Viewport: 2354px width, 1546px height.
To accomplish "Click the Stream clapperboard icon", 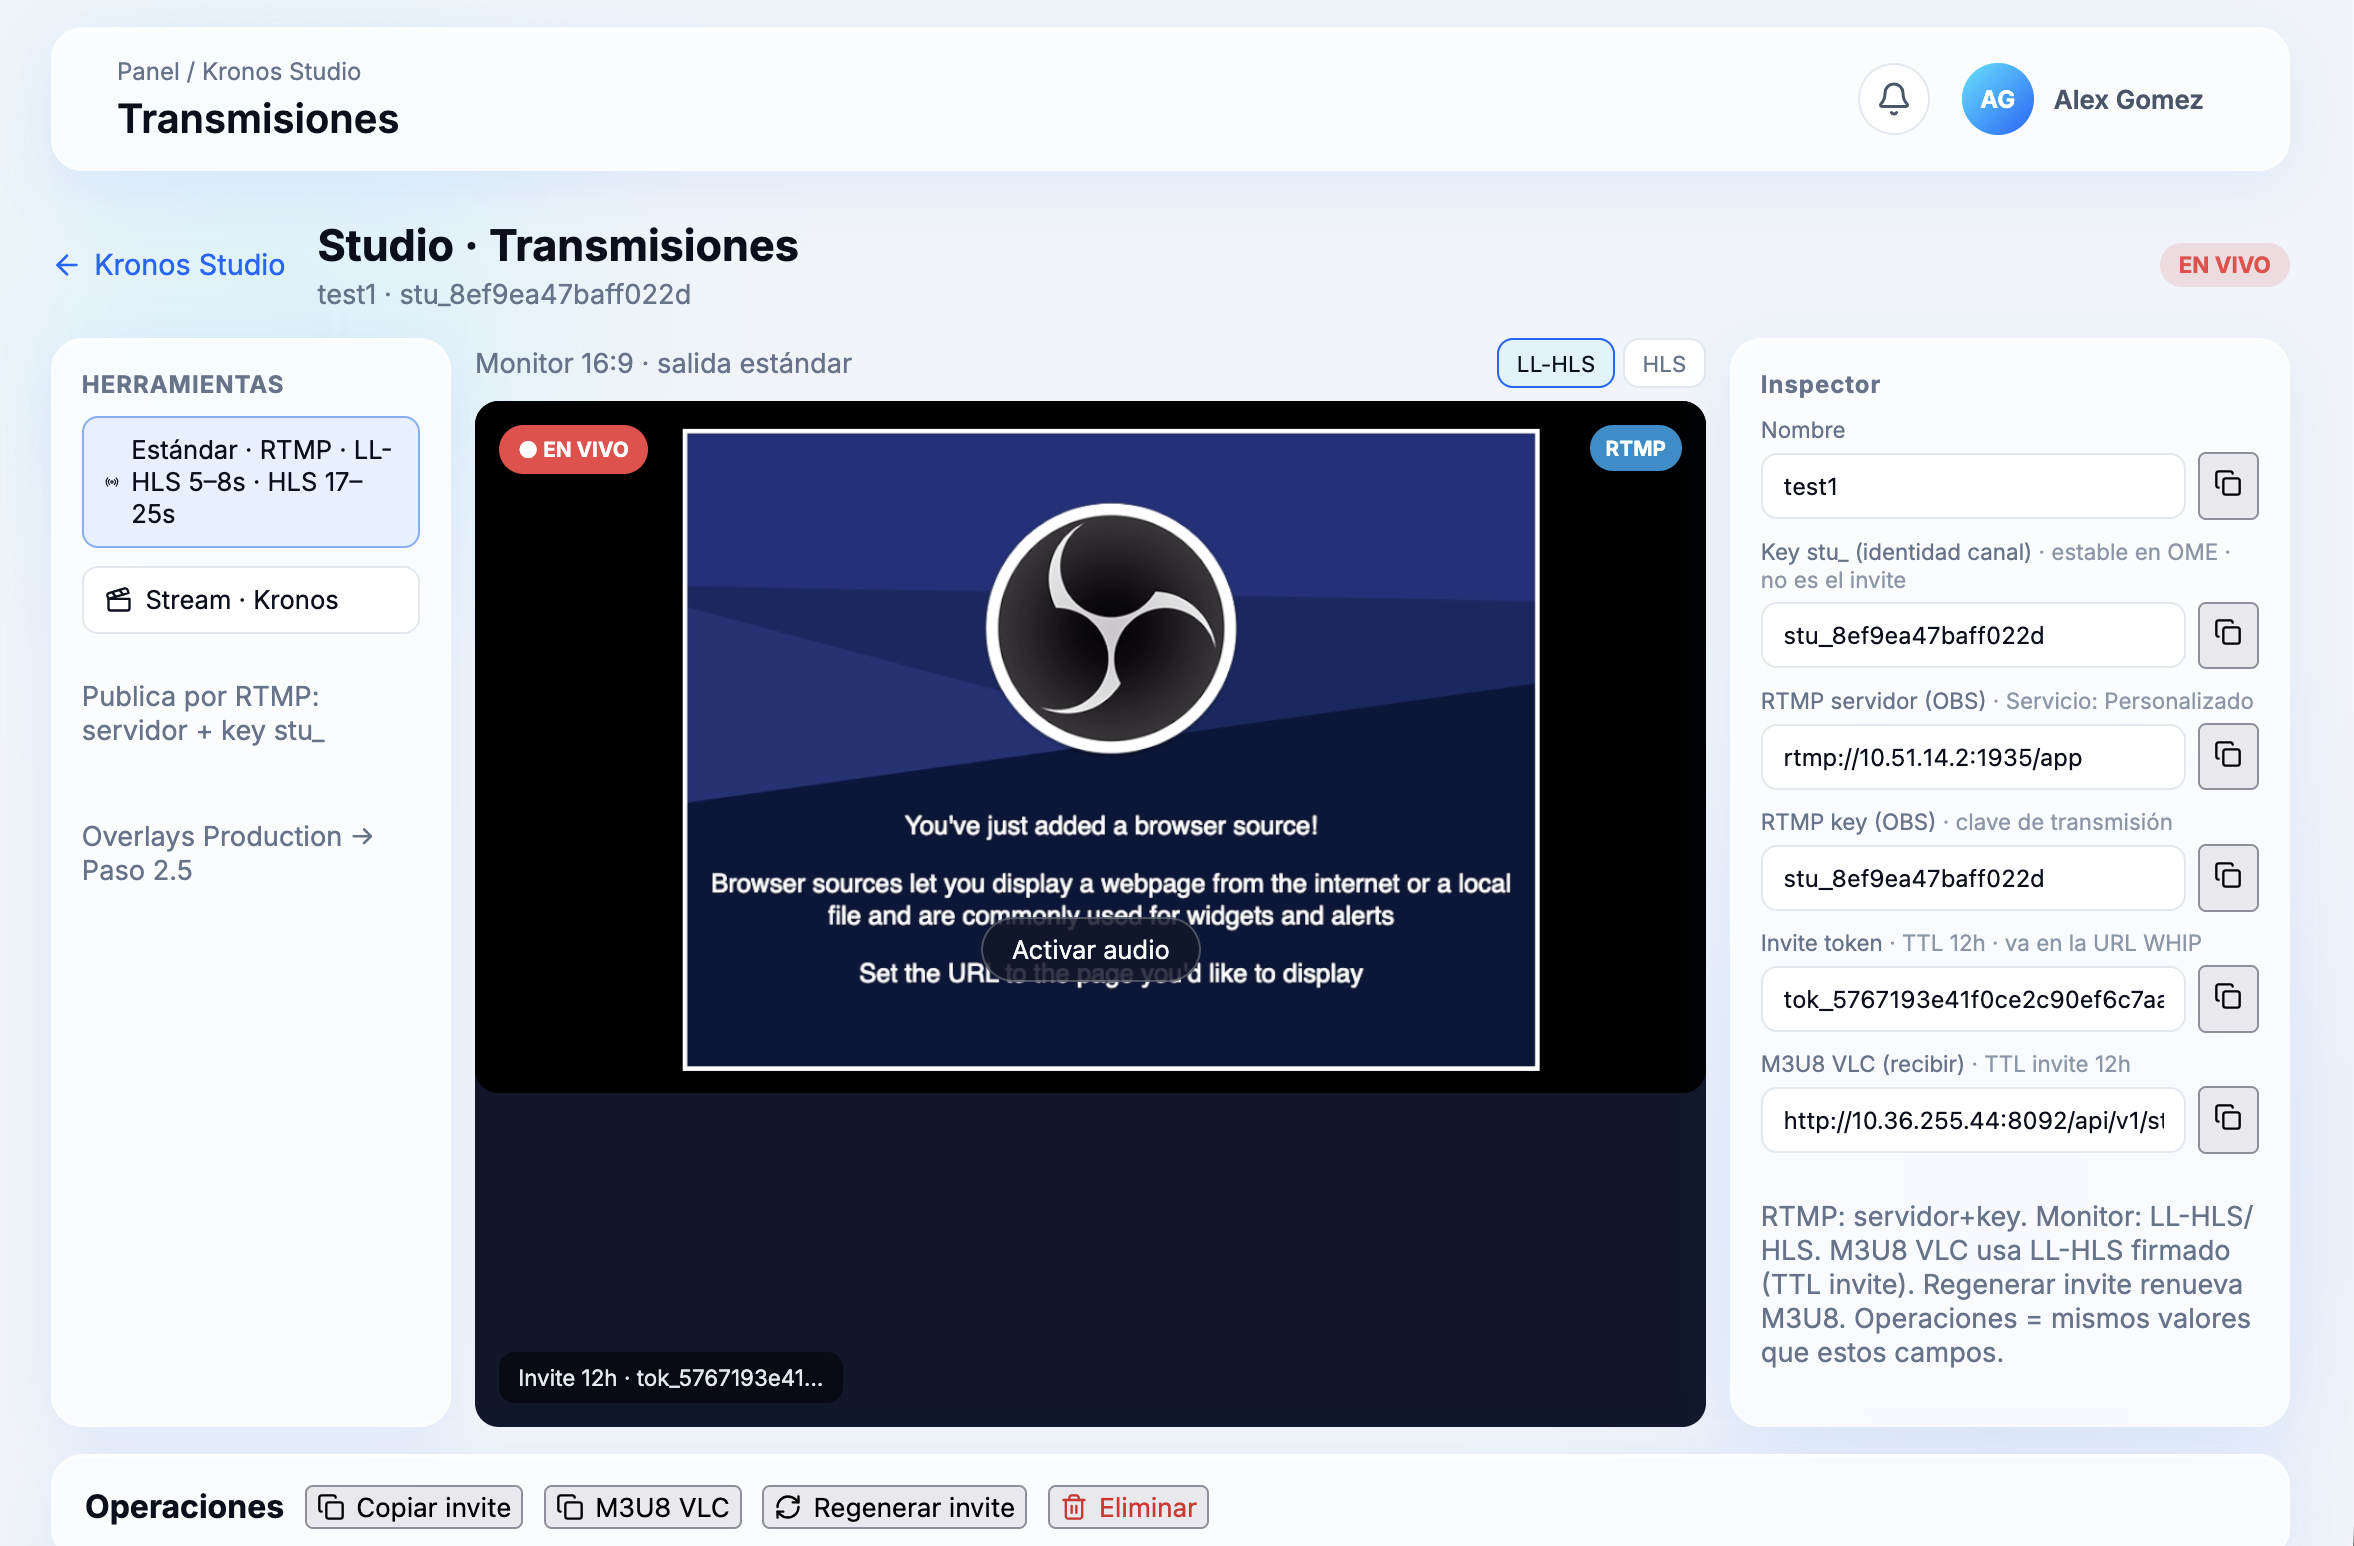I will [x=119, y=599].
